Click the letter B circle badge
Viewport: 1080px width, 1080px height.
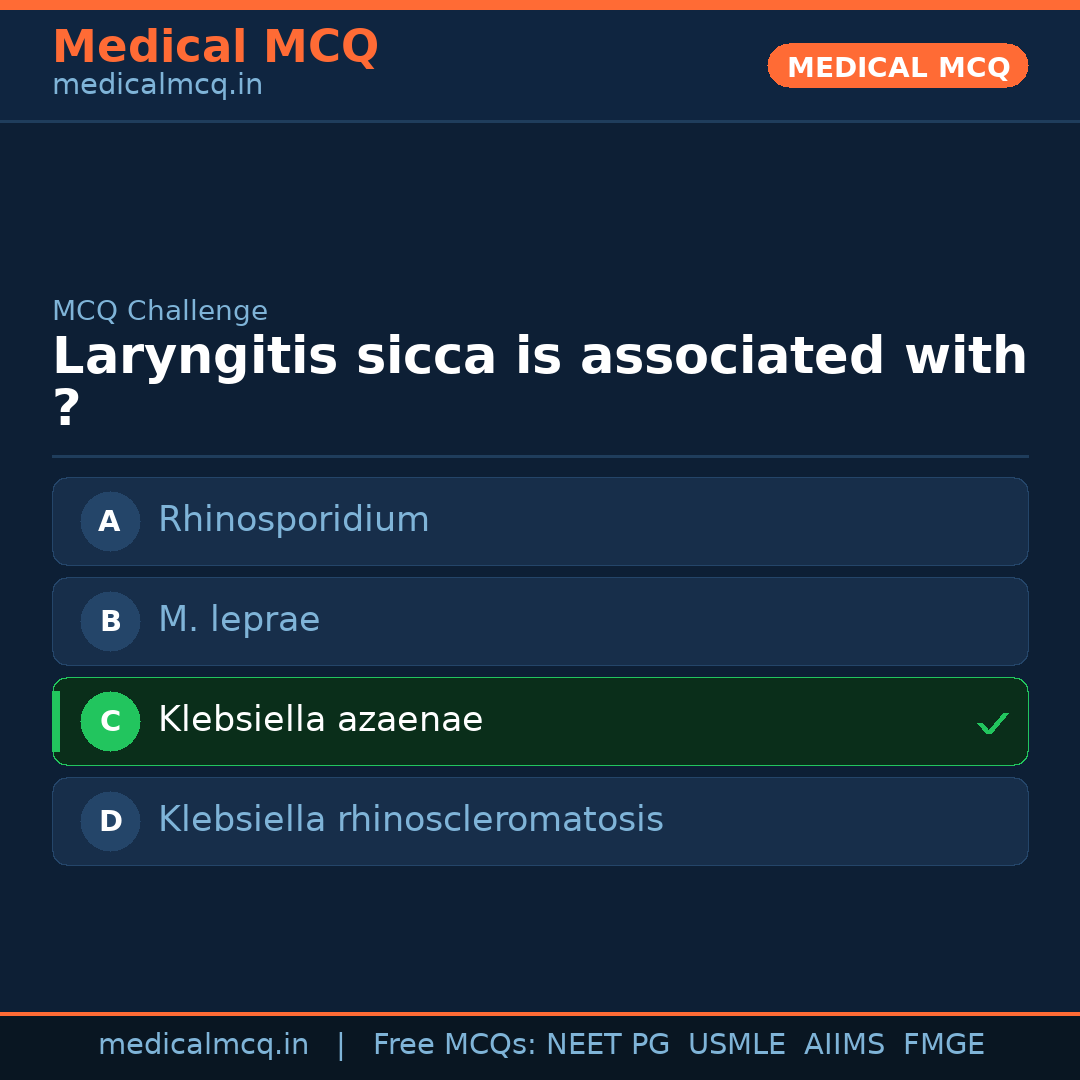110,621
